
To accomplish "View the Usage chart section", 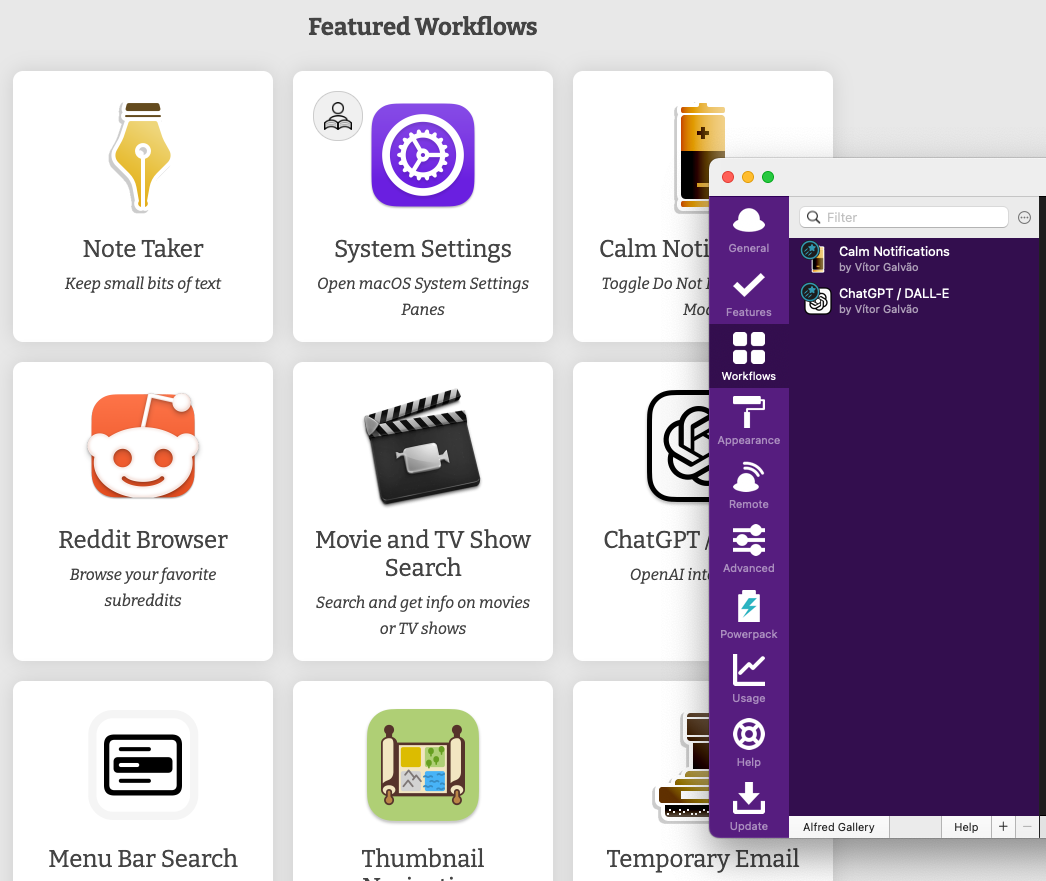I will [x=748, y=677].
